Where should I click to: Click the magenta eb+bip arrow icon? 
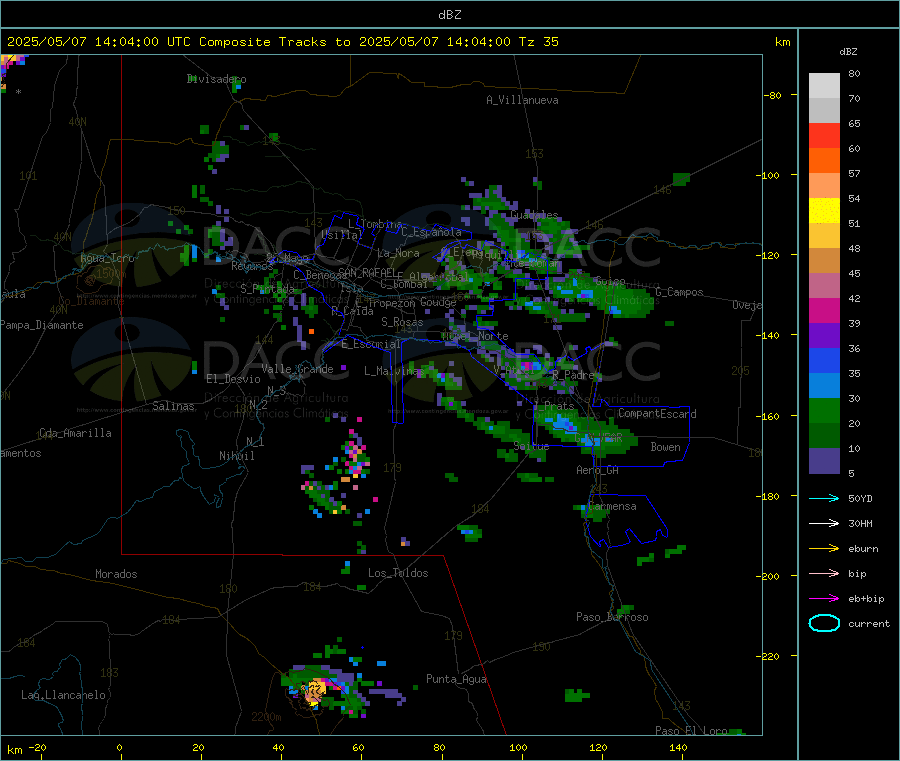pos(824,598)
